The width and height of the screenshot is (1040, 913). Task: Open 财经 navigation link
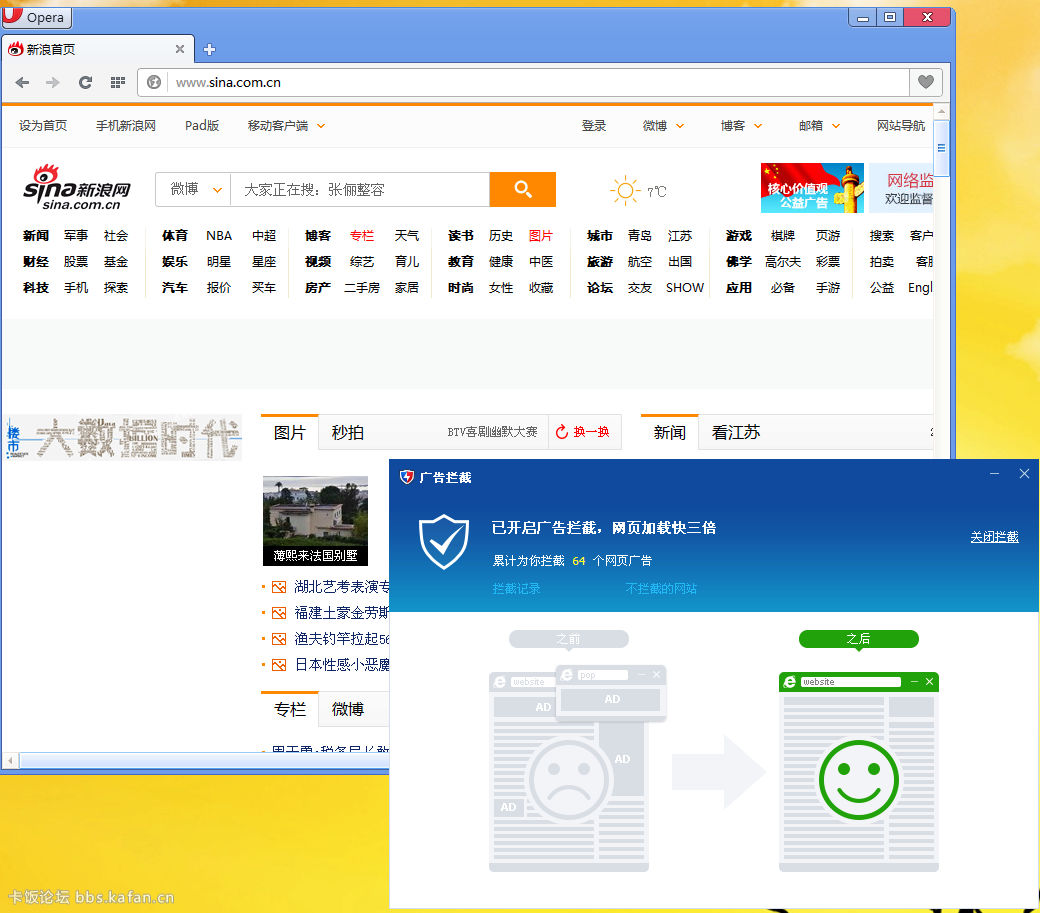click(x=36, y=262)
